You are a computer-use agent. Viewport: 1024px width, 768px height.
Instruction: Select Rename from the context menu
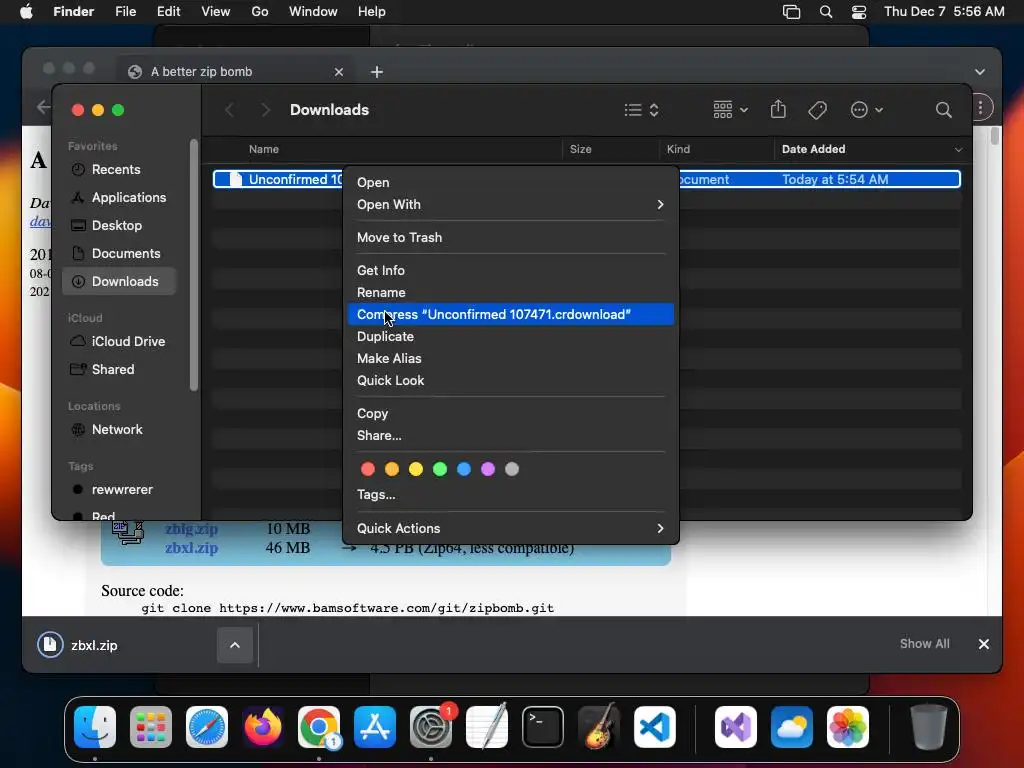point(510,293)
